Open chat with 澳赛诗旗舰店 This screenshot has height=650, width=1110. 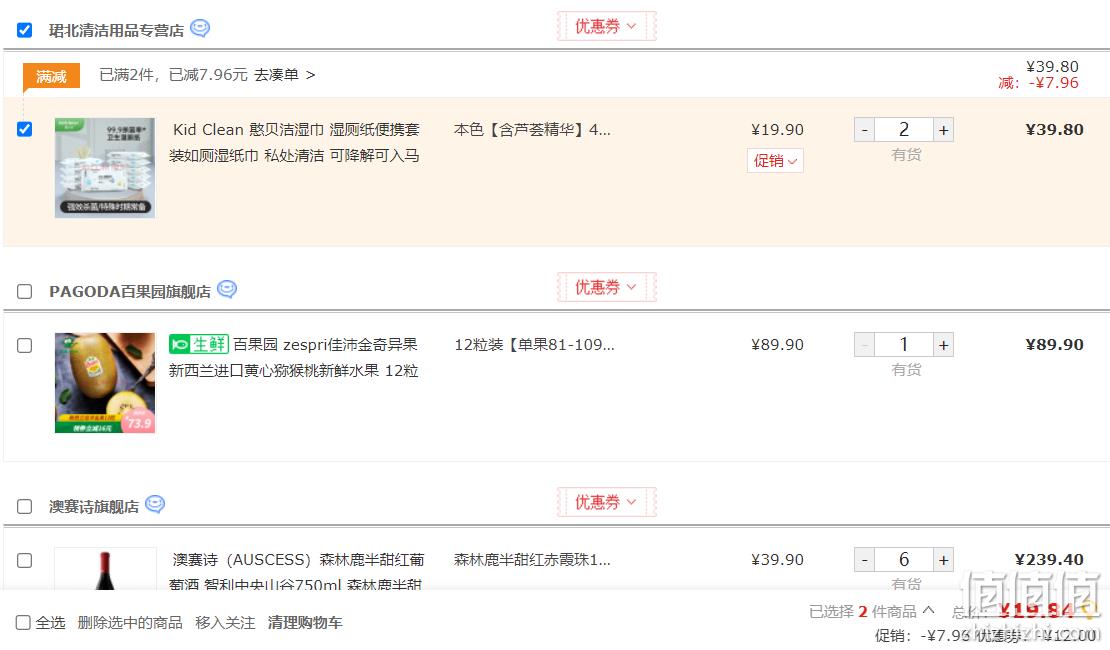(x=155, y=505)
